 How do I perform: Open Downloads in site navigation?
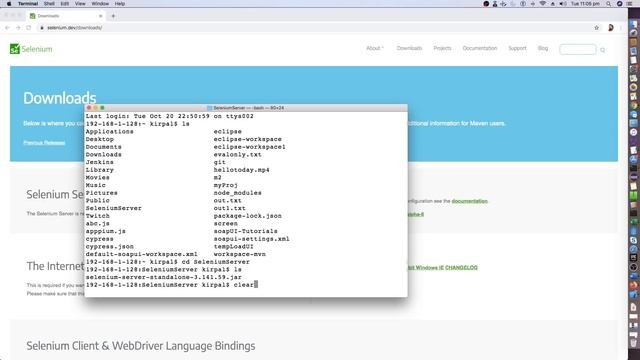(409, 48)
